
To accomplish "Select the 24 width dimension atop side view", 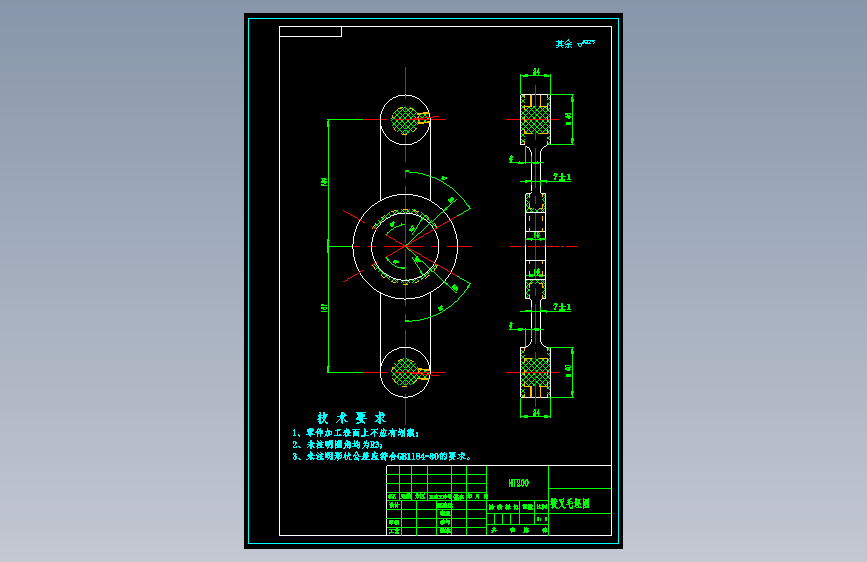I will click(x=535, y=72).
